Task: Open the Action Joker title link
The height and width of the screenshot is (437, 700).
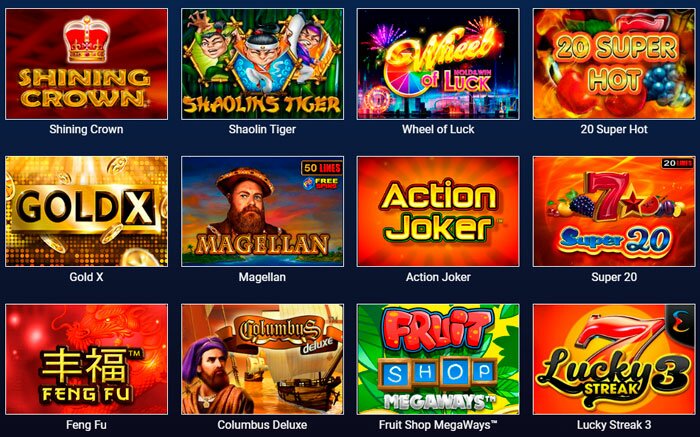Action: point(438,277)
